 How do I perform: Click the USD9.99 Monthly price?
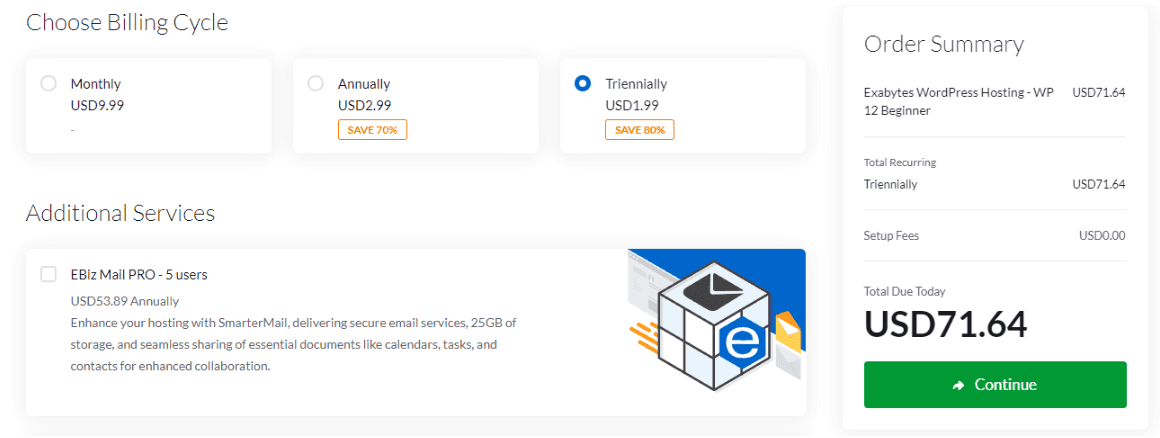98,105
